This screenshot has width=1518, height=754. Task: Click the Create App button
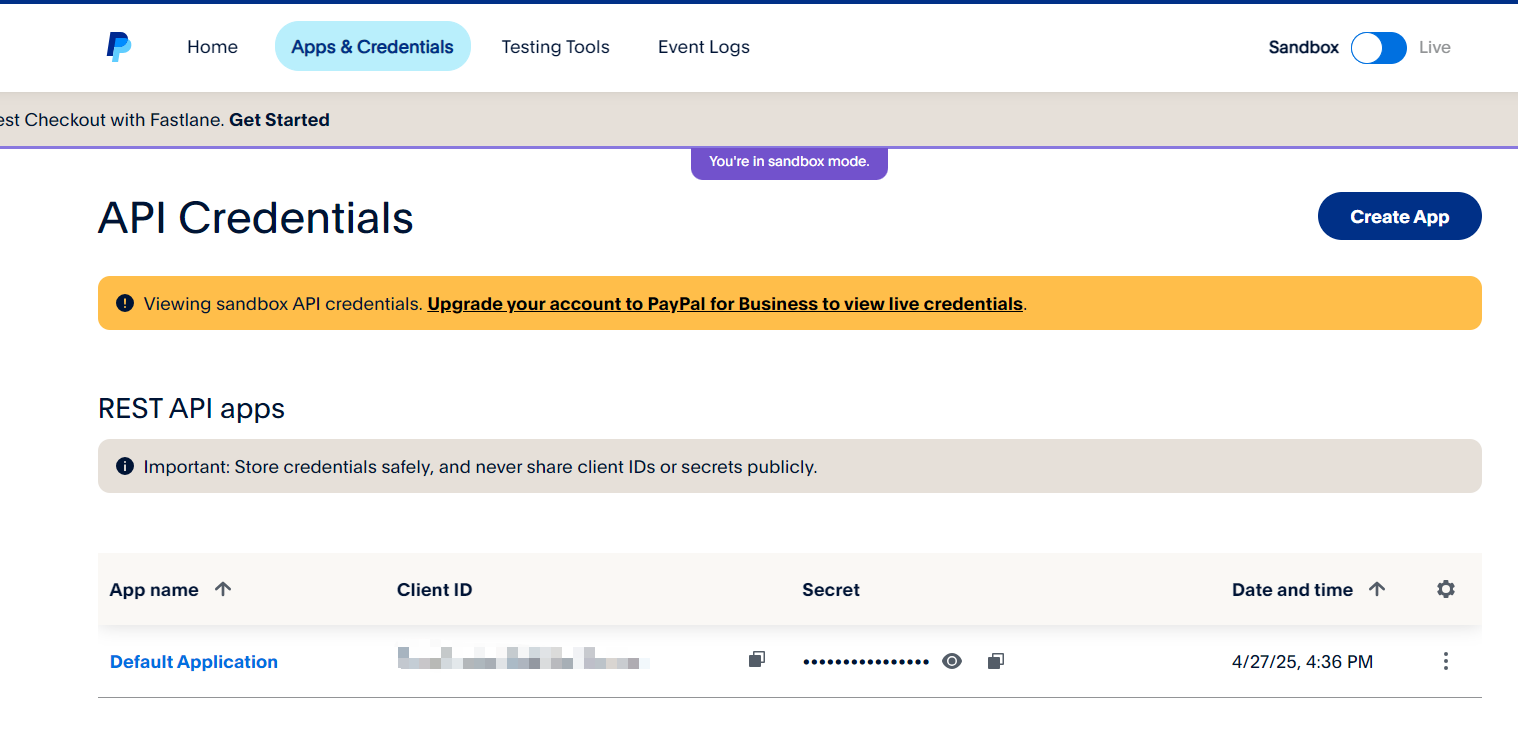(x=1399, y=216)
